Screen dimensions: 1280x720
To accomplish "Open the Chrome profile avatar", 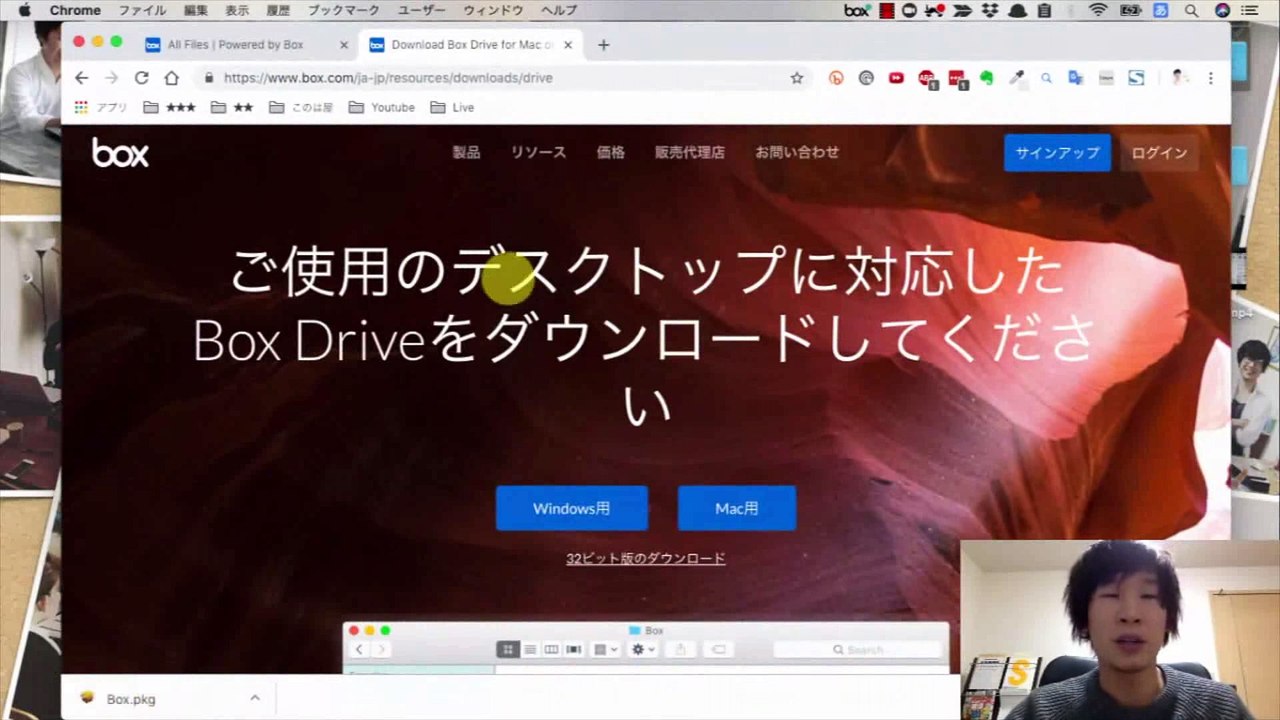I will [x=1179, y=78].
